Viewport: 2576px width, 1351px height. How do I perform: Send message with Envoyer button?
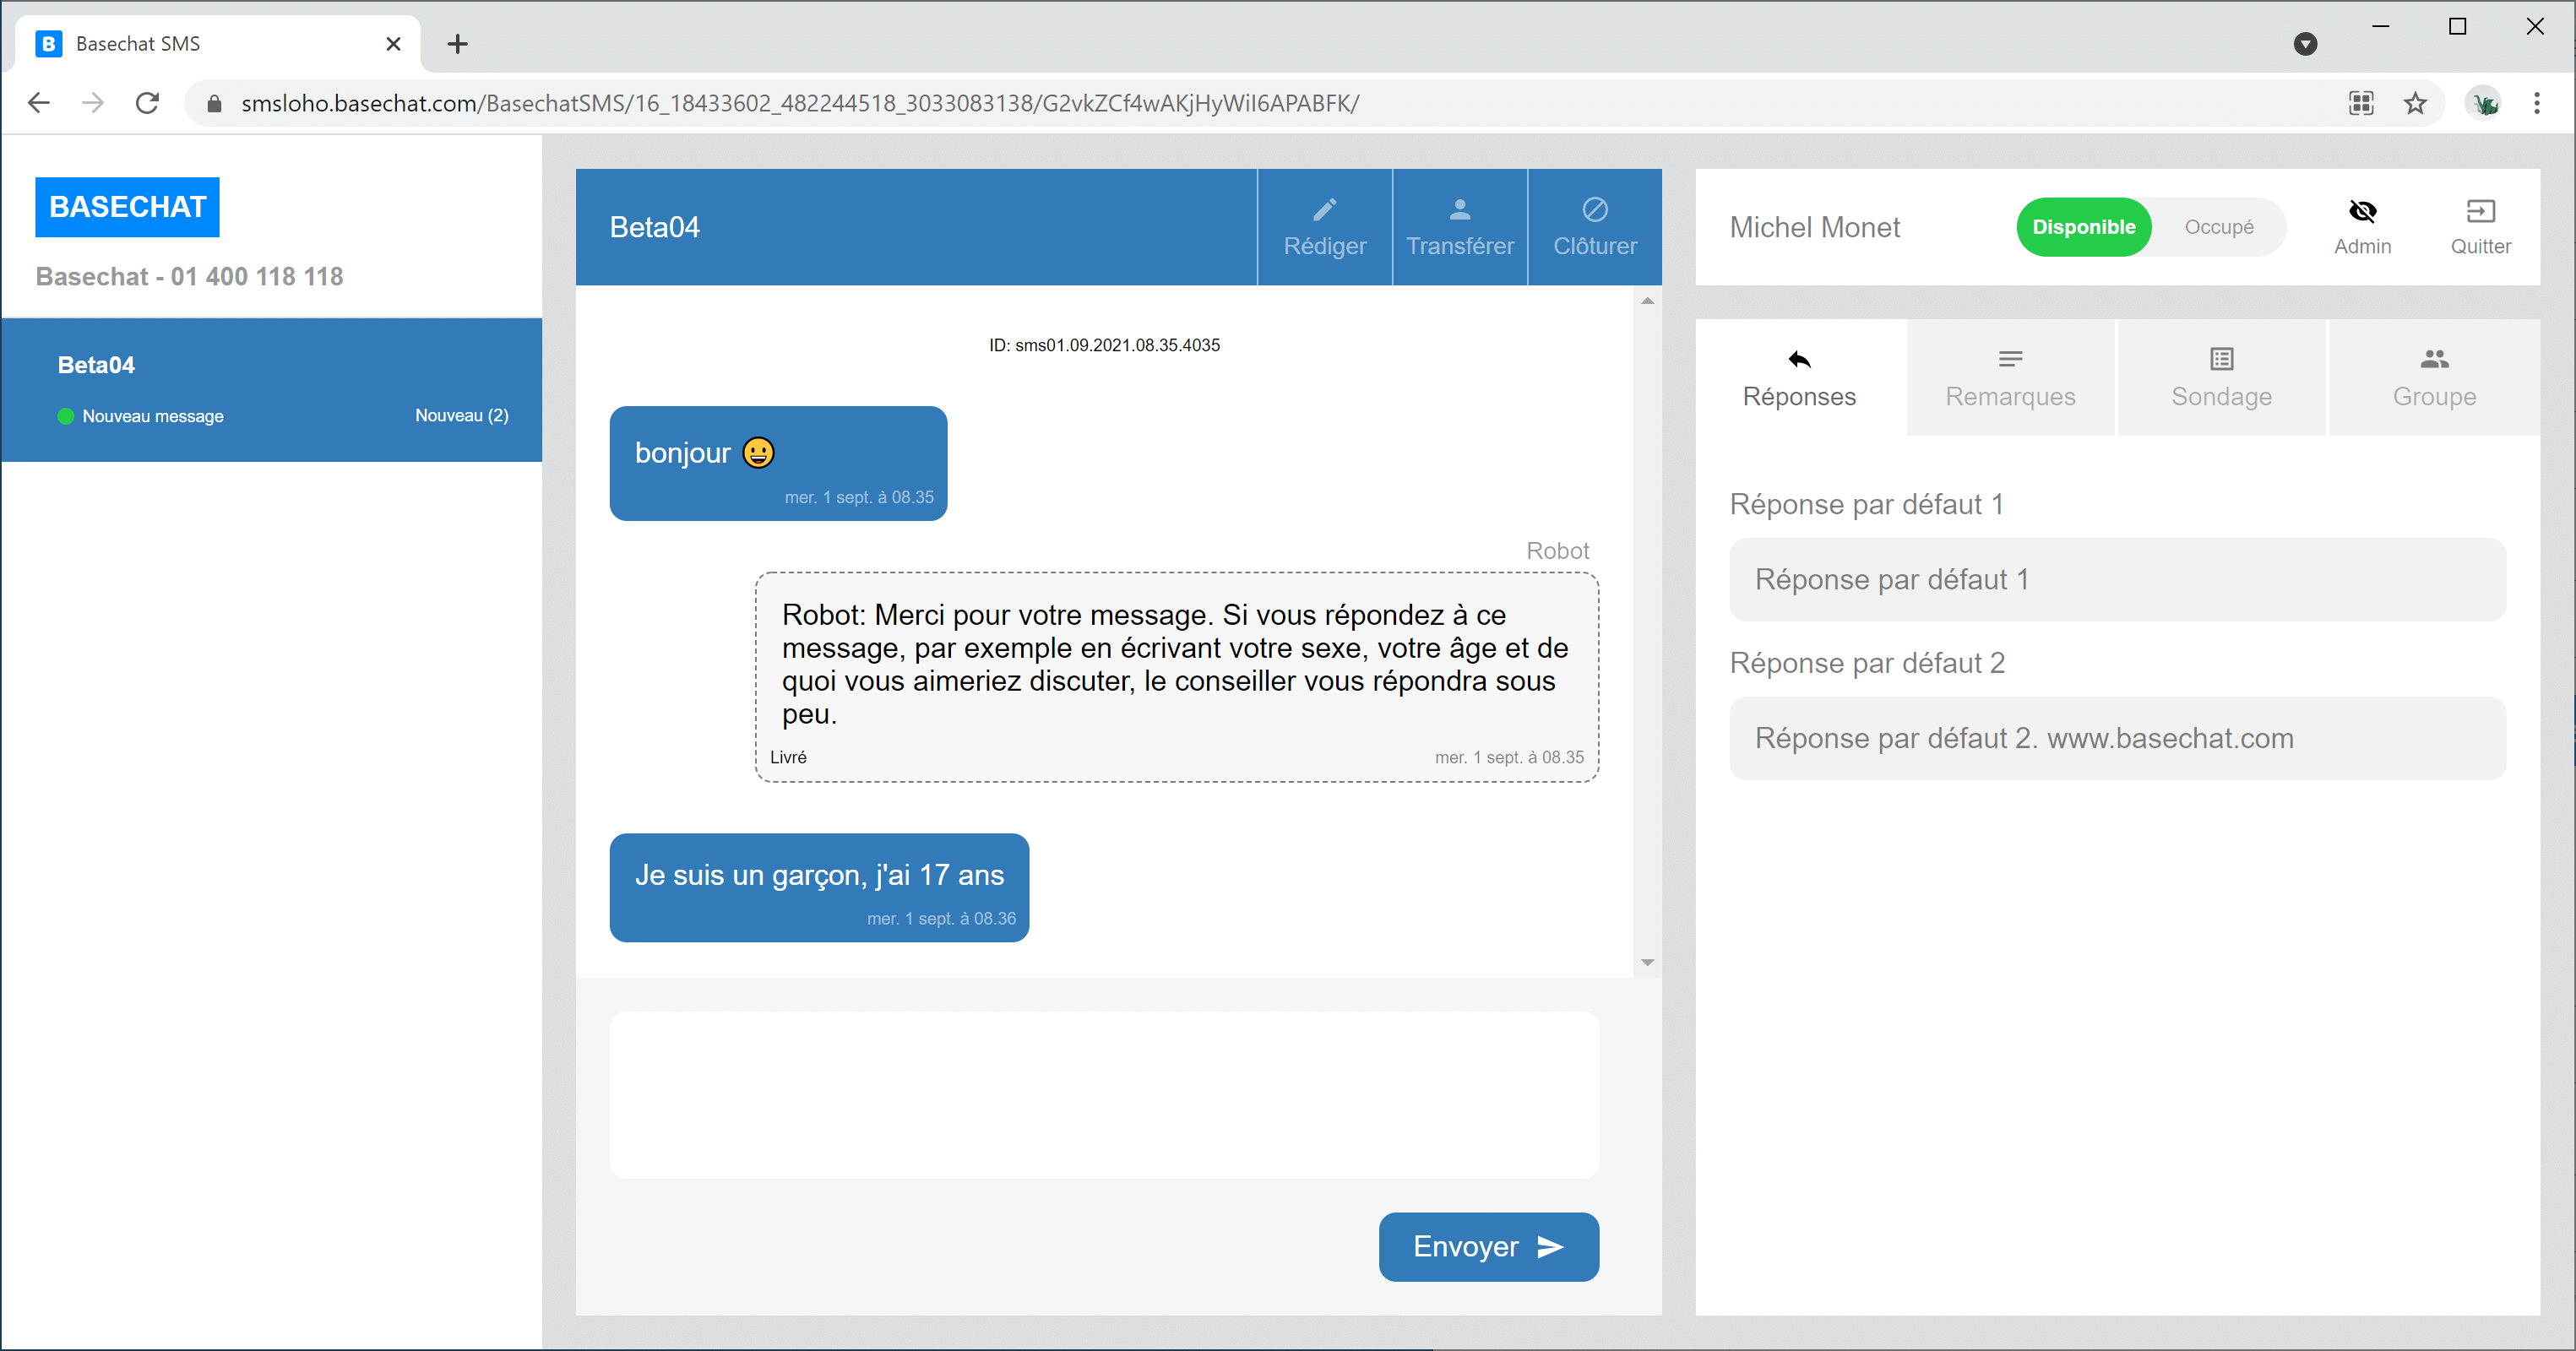click(x=1487, y=1246)
